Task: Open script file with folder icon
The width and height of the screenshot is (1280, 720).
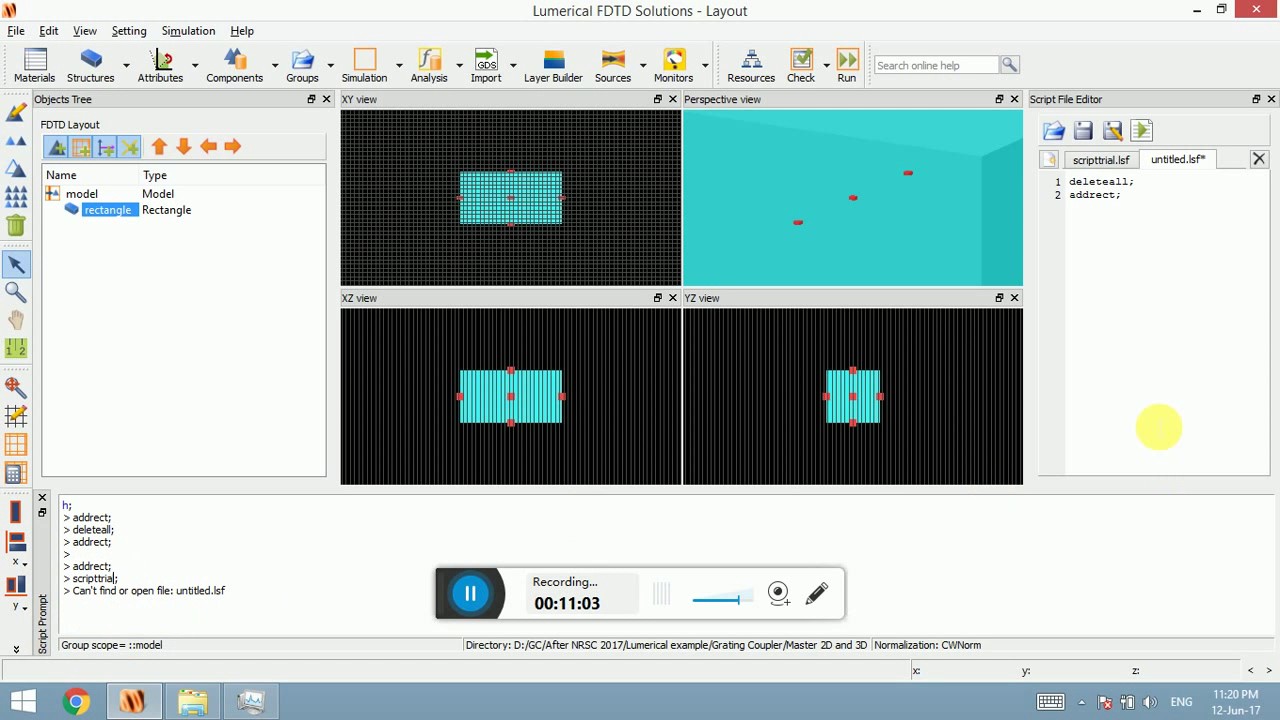Action: coord(1053,131)
